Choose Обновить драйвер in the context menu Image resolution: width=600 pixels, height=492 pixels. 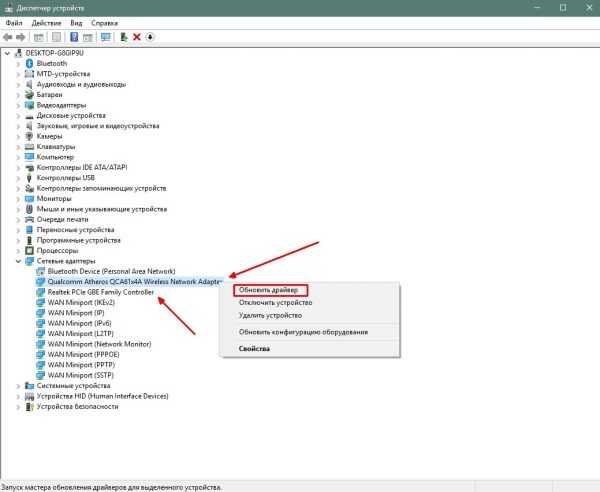point(268,290)
